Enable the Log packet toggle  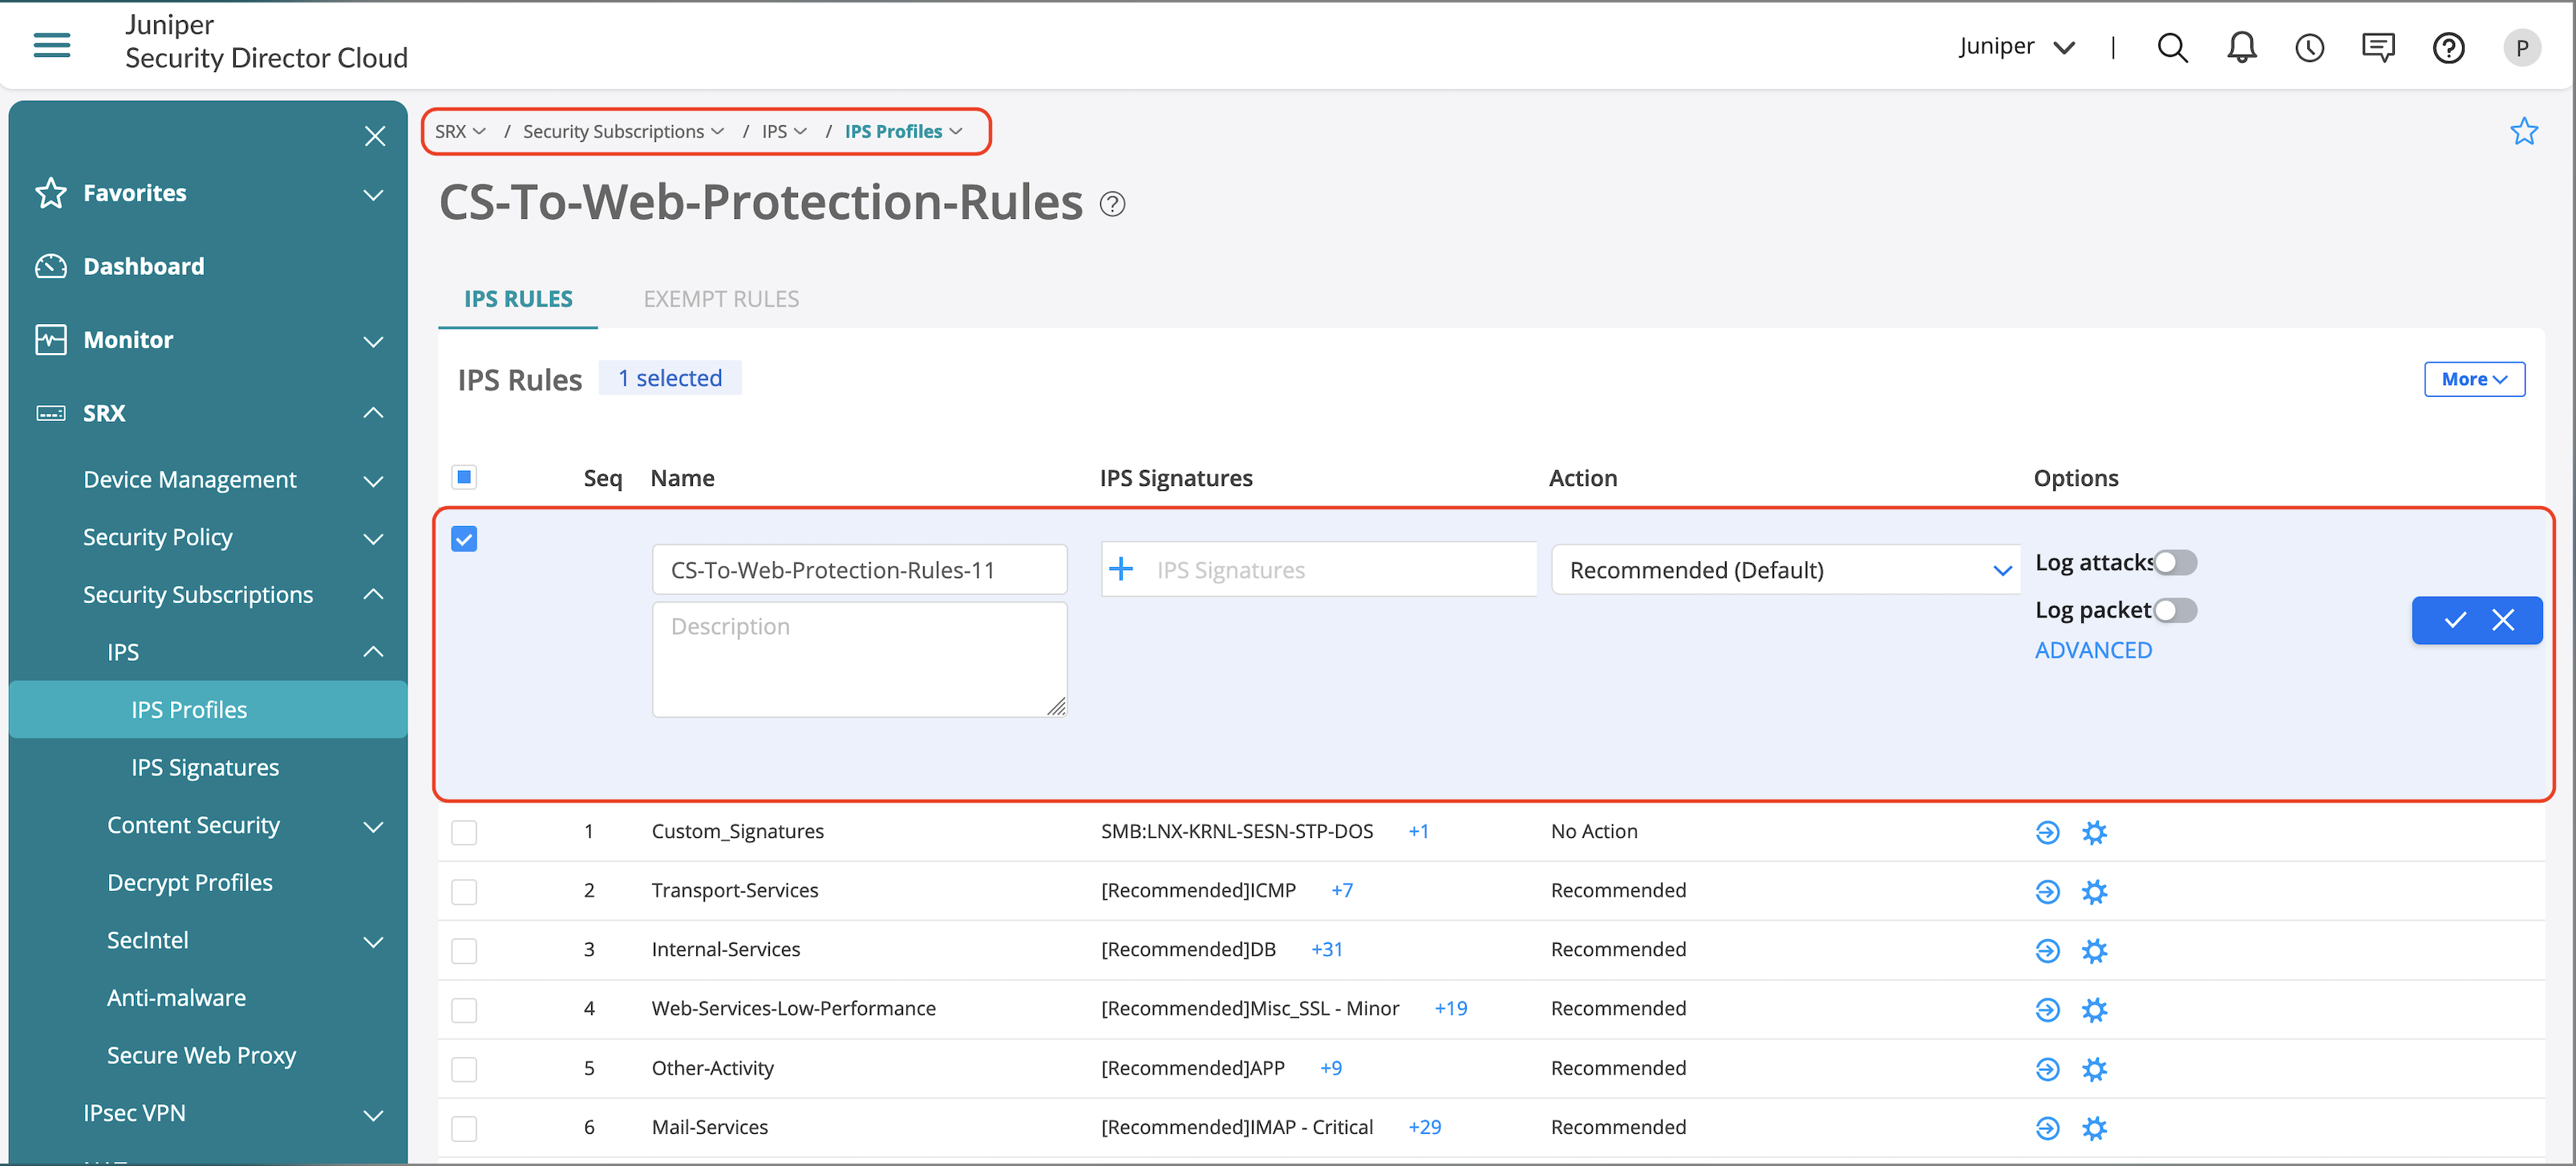2174,610
